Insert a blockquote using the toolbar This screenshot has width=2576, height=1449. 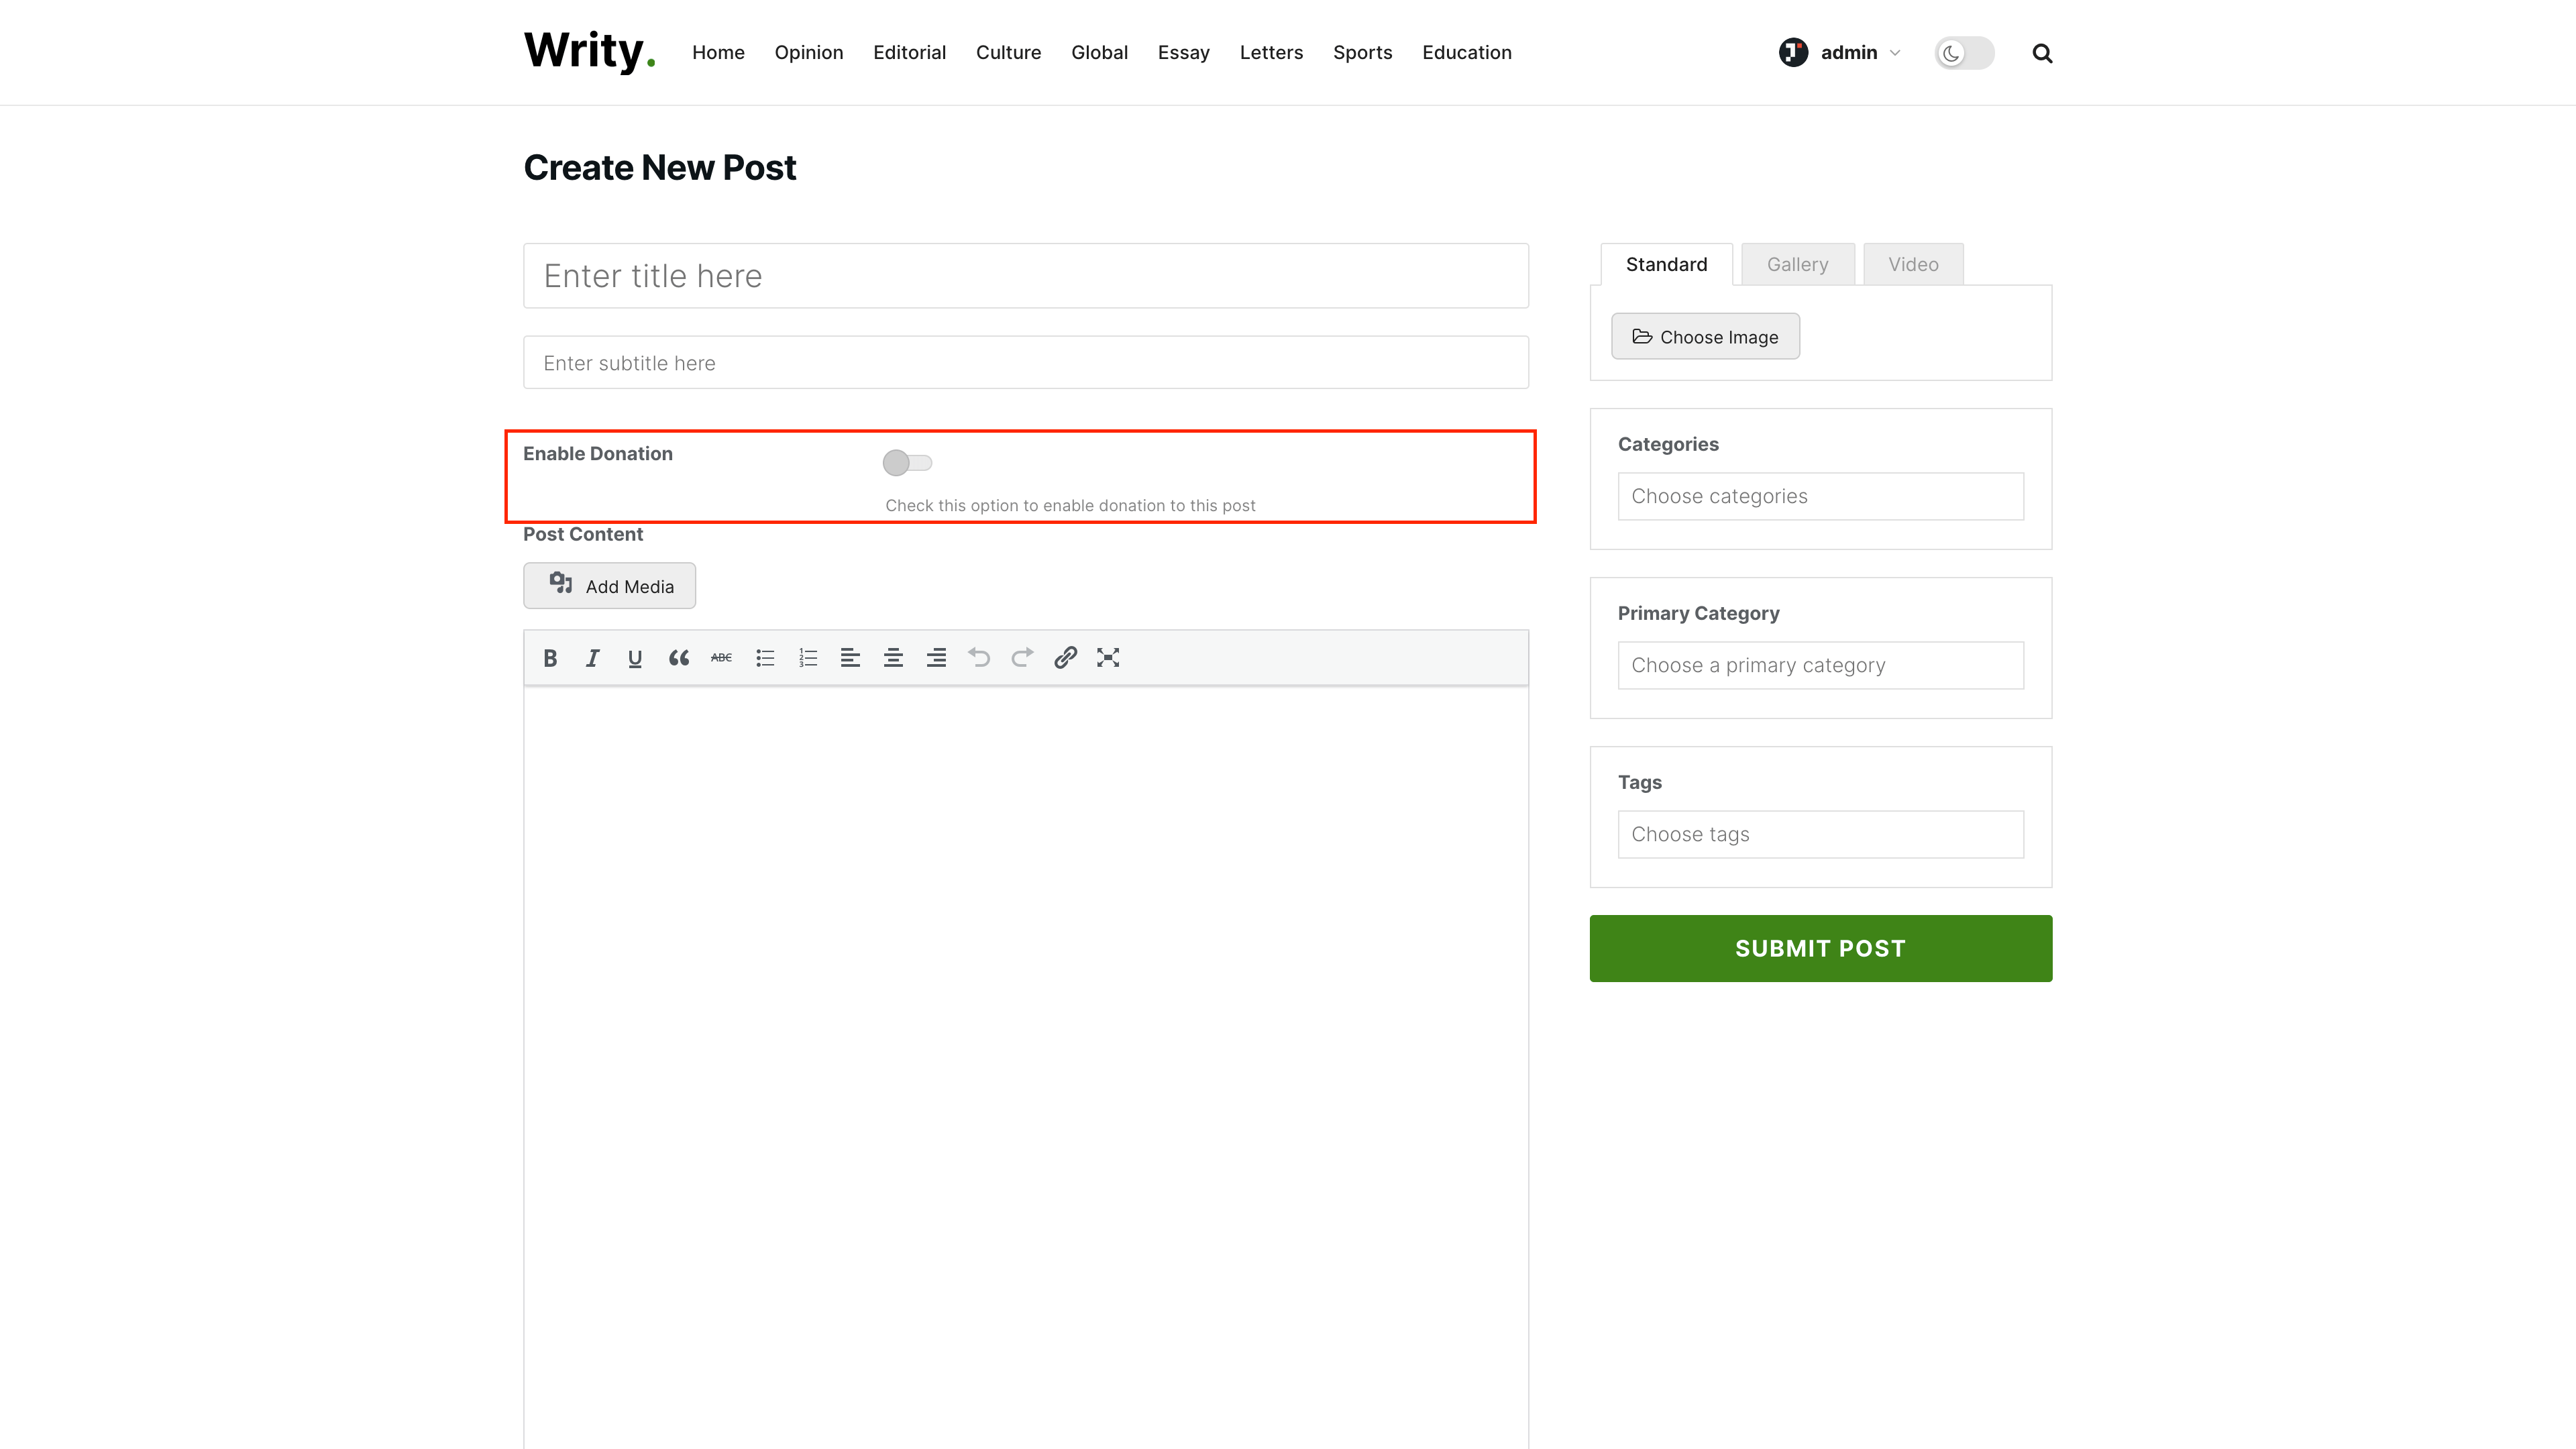(x=679, y=658)
